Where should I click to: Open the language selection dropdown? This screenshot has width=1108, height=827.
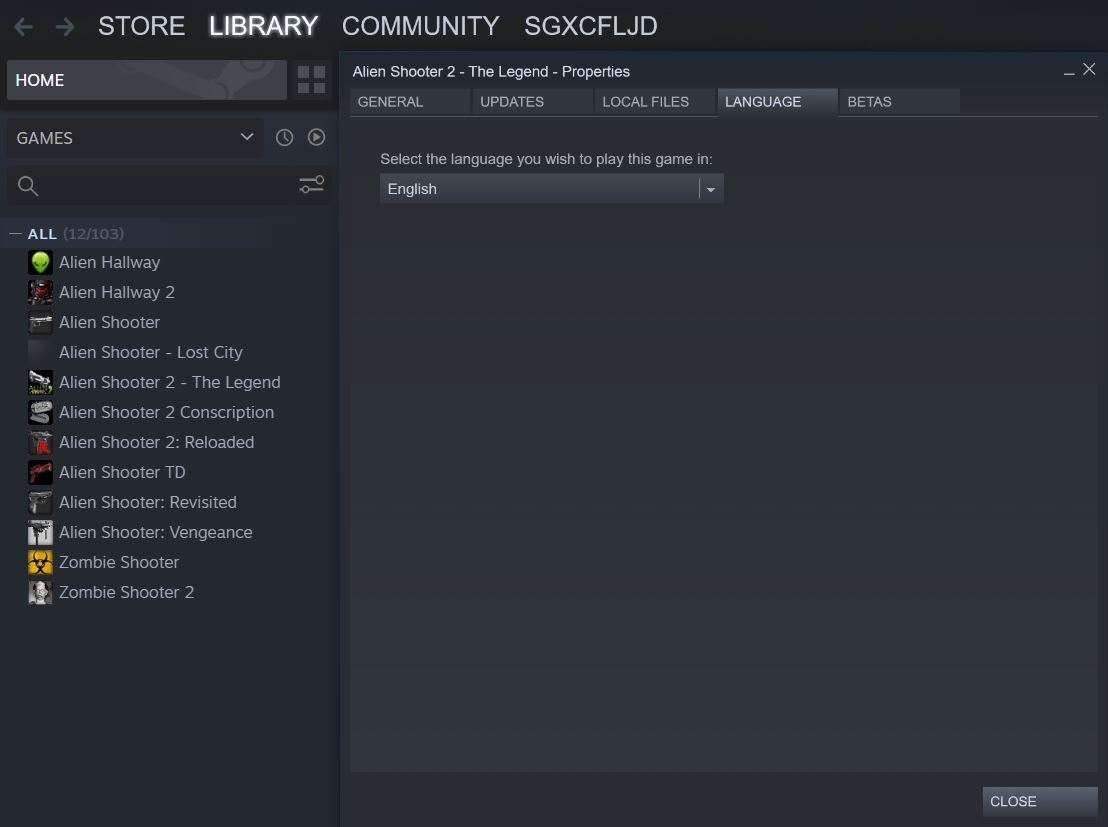[551, 189]
